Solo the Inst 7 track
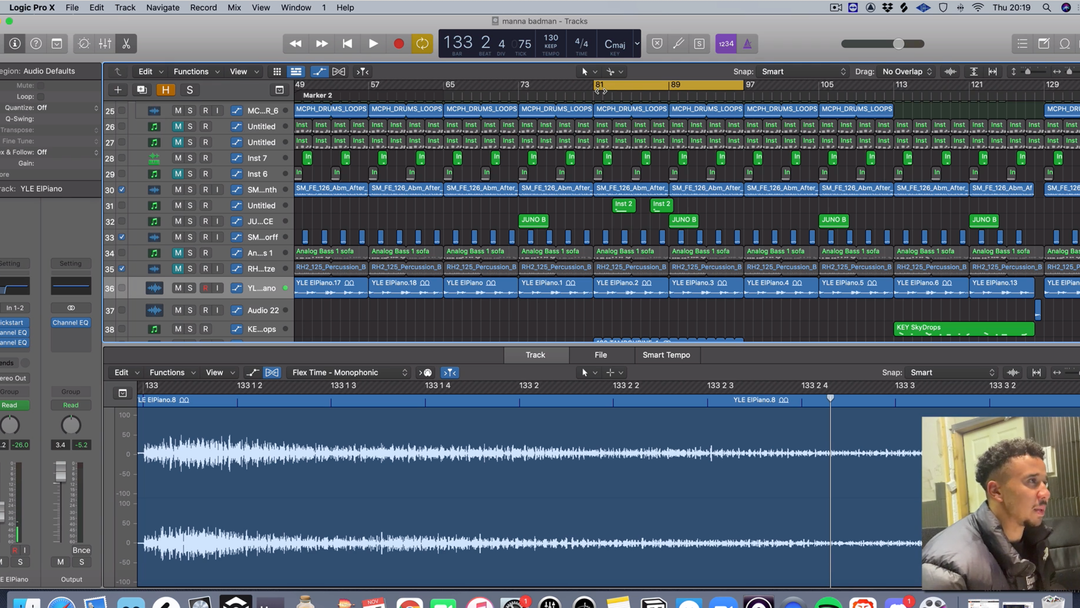 pyautogui.click(x=190, y=158)
